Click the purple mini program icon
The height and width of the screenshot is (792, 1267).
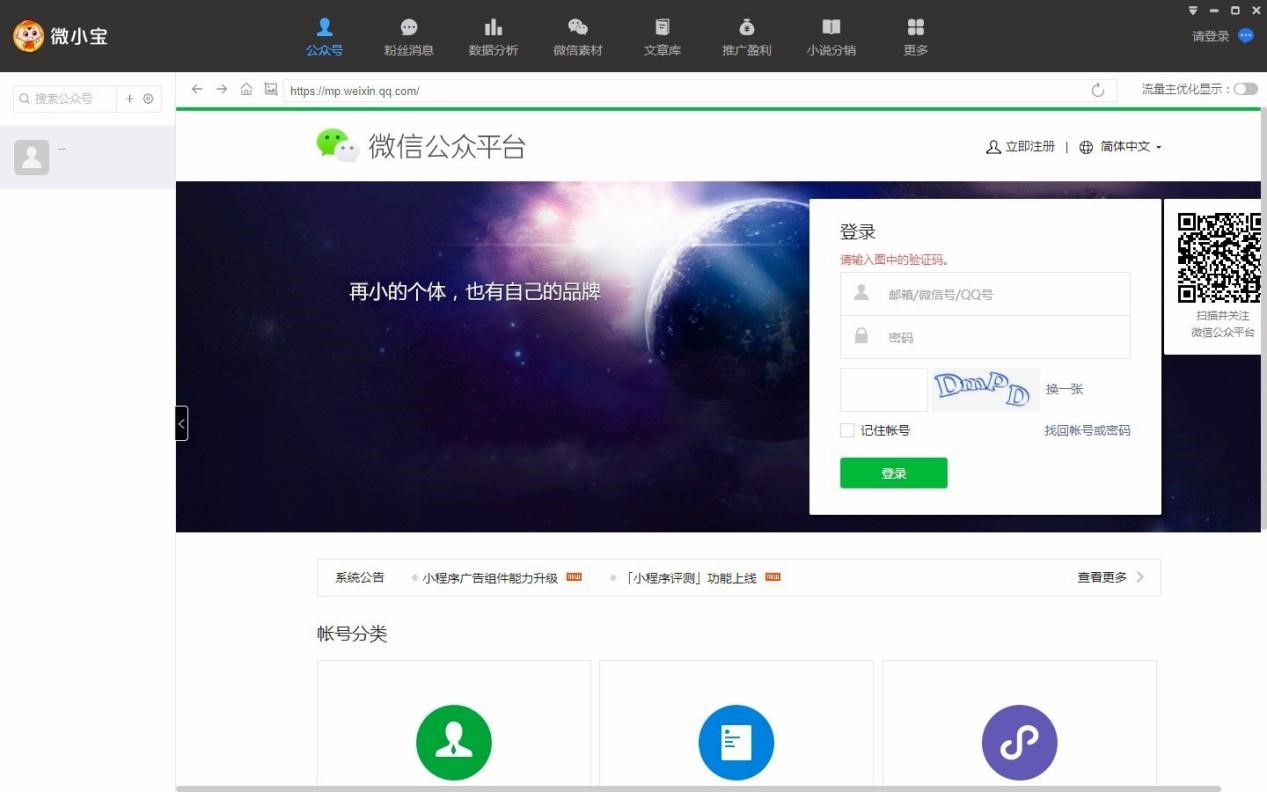1019,743
